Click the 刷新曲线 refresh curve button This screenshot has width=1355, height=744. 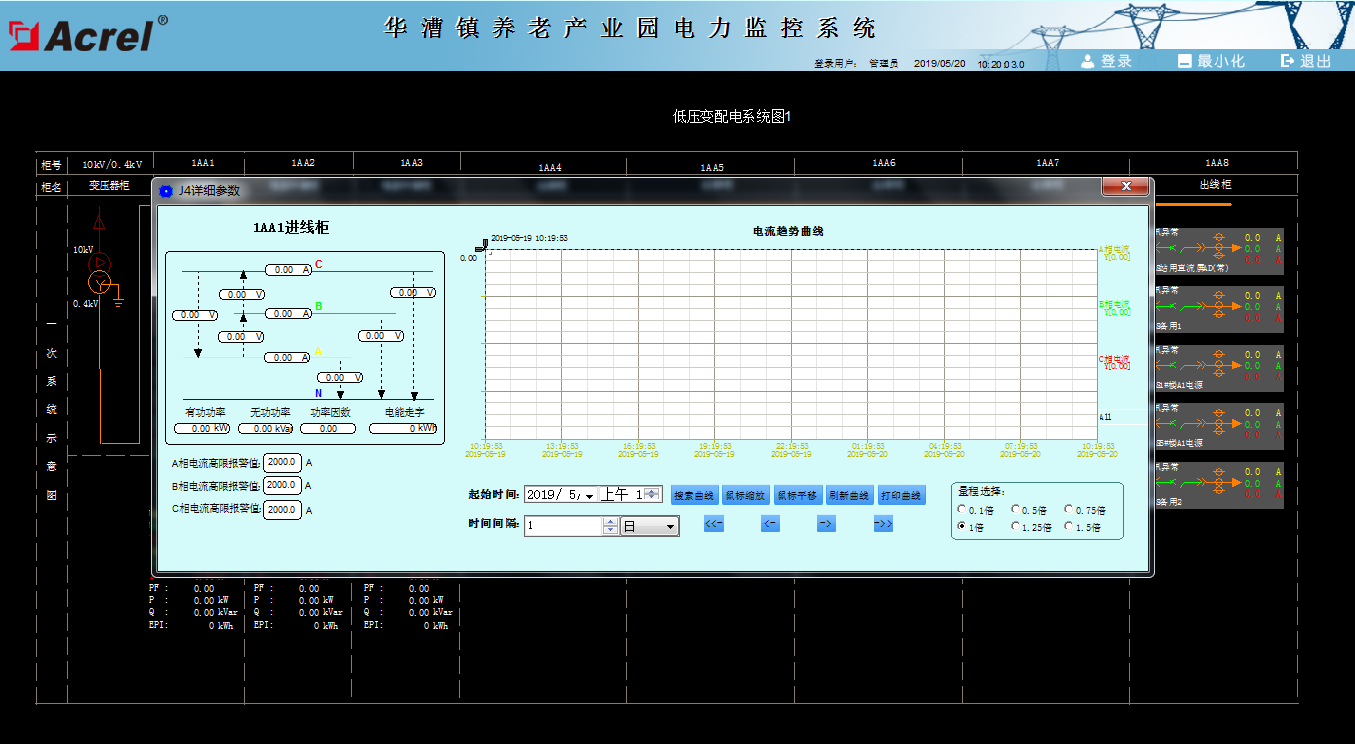click(x=850, y=495)
